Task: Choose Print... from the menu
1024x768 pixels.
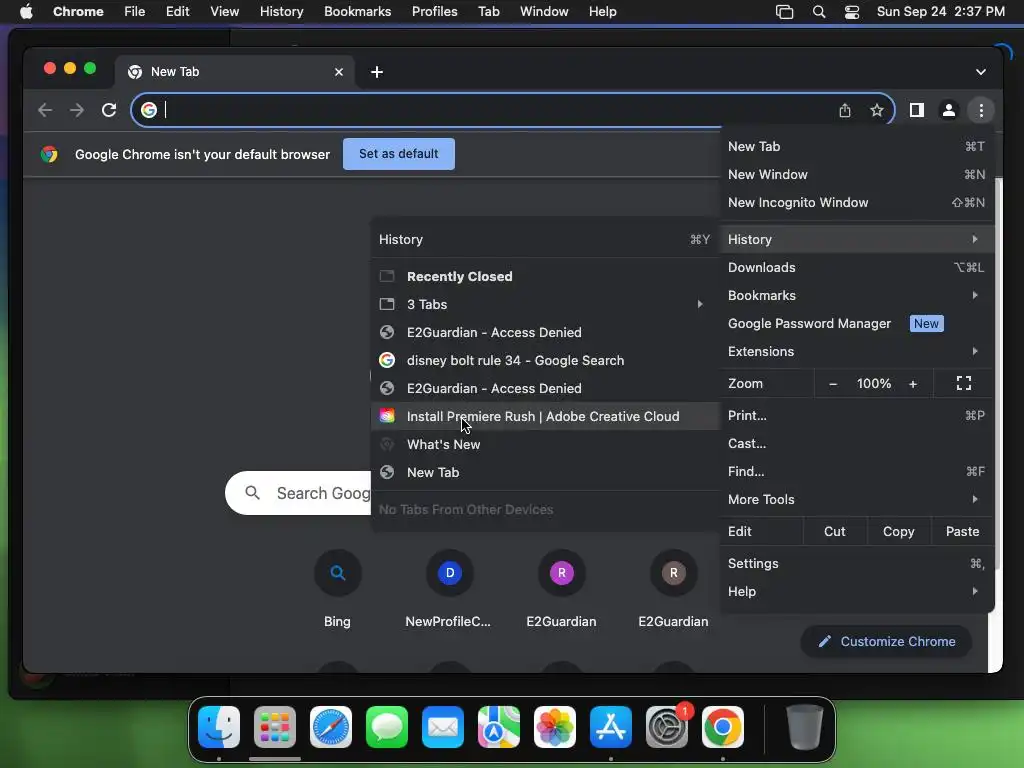Action: click(857, 415)
